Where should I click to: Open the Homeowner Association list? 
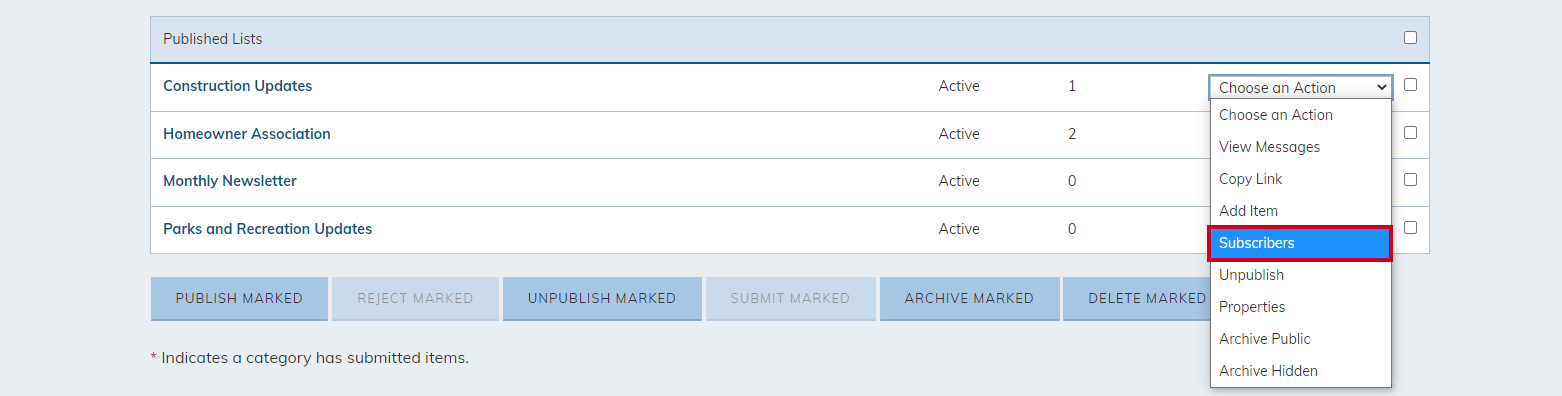247,134
